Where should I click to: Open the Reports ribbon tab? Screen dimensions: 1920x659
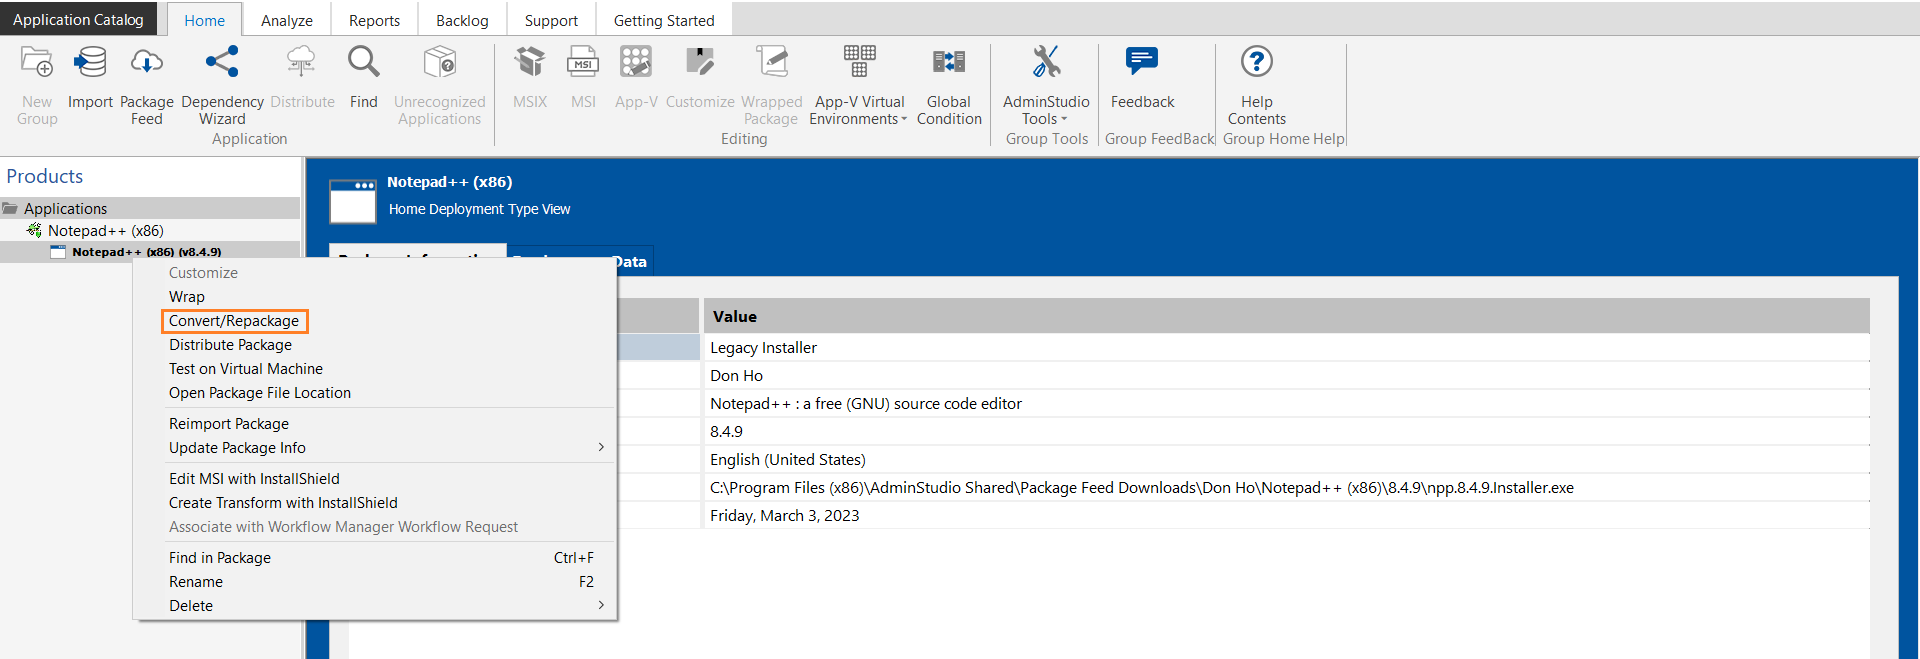click(x=374, y=20)
